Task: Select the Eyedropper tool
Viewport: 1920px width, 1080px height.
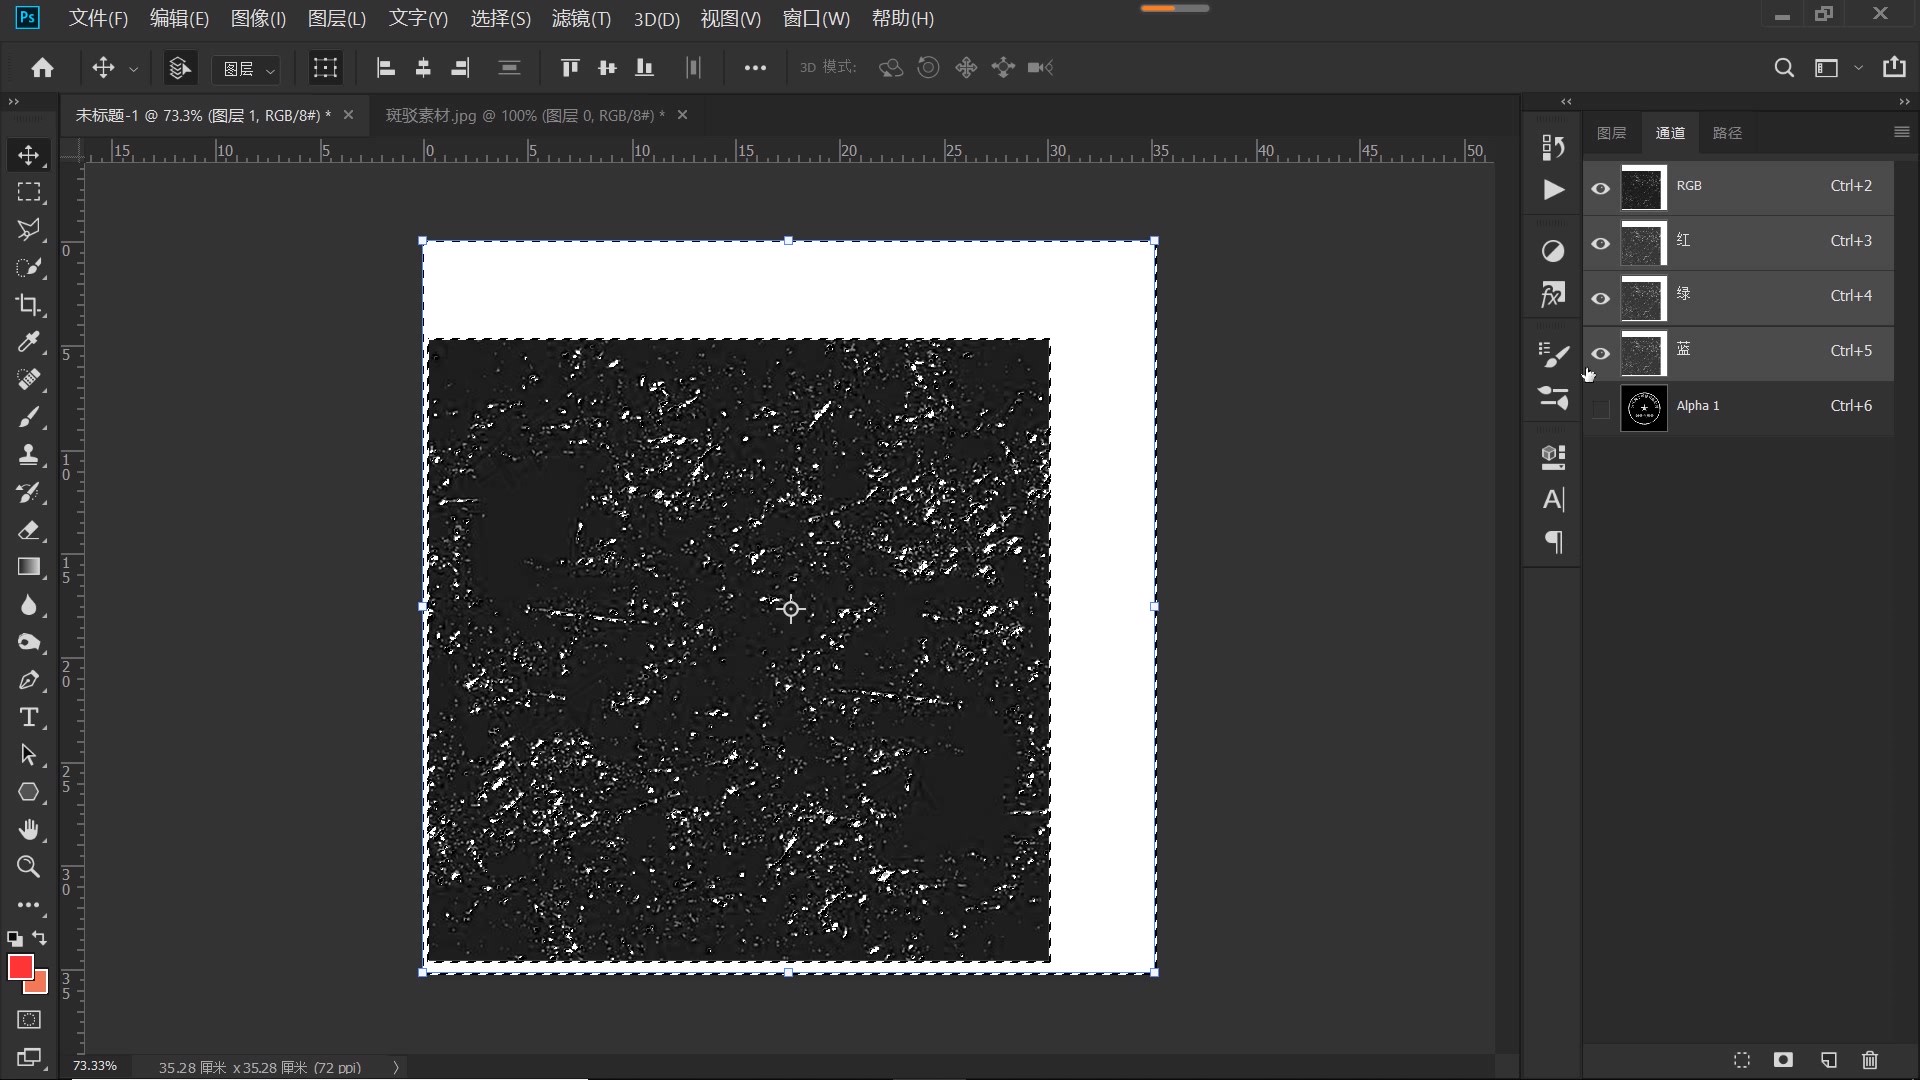Action: 28,342
